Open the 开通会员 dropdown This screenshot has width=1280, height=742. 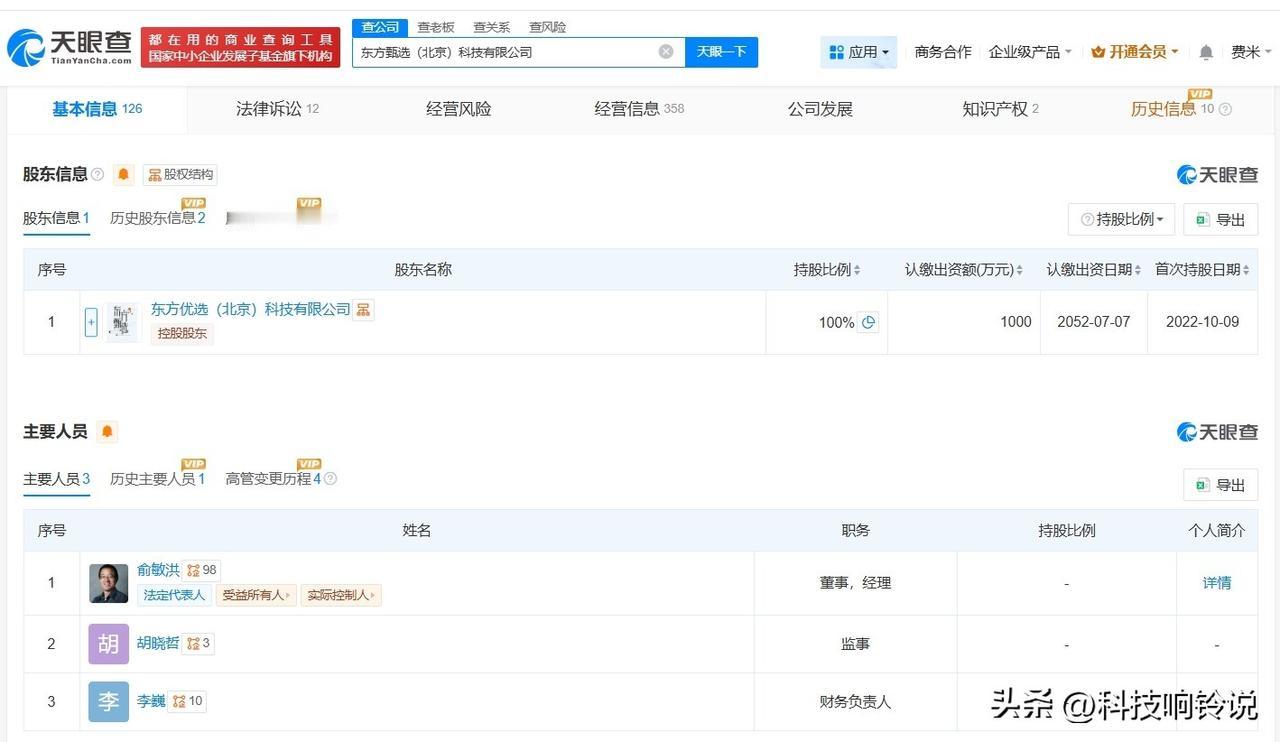pyautogui.click(x=1135, y=52)
